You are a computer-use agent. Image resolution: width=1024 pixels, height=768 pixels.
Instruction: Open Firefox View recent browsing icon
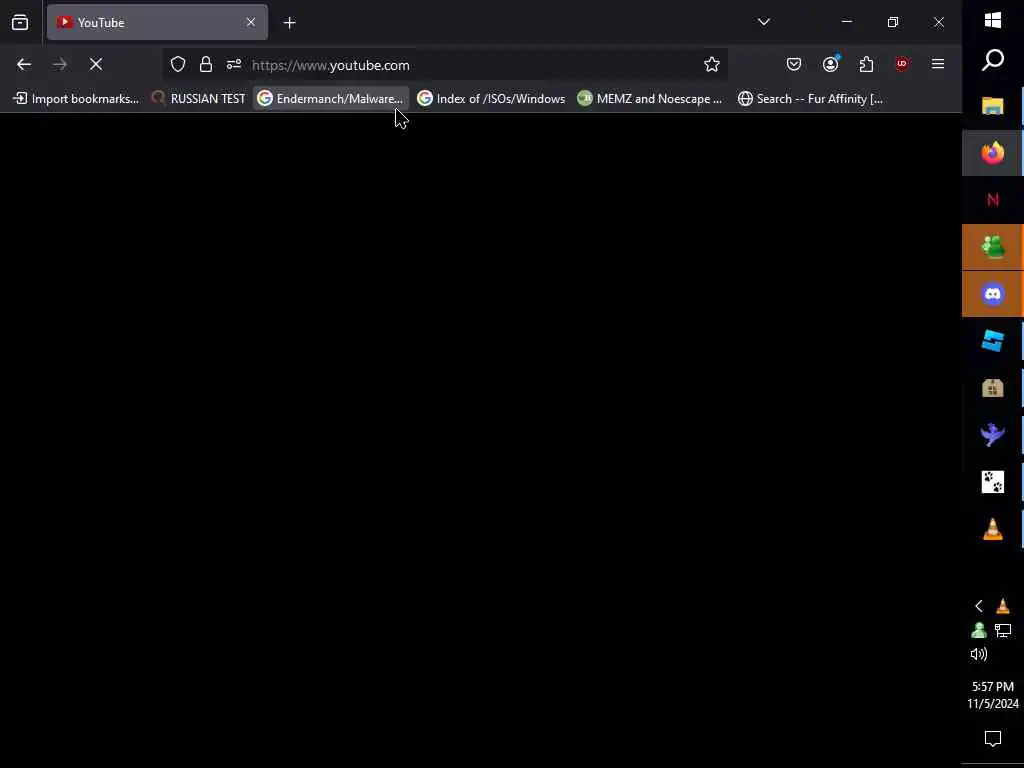tap(20, 22)
